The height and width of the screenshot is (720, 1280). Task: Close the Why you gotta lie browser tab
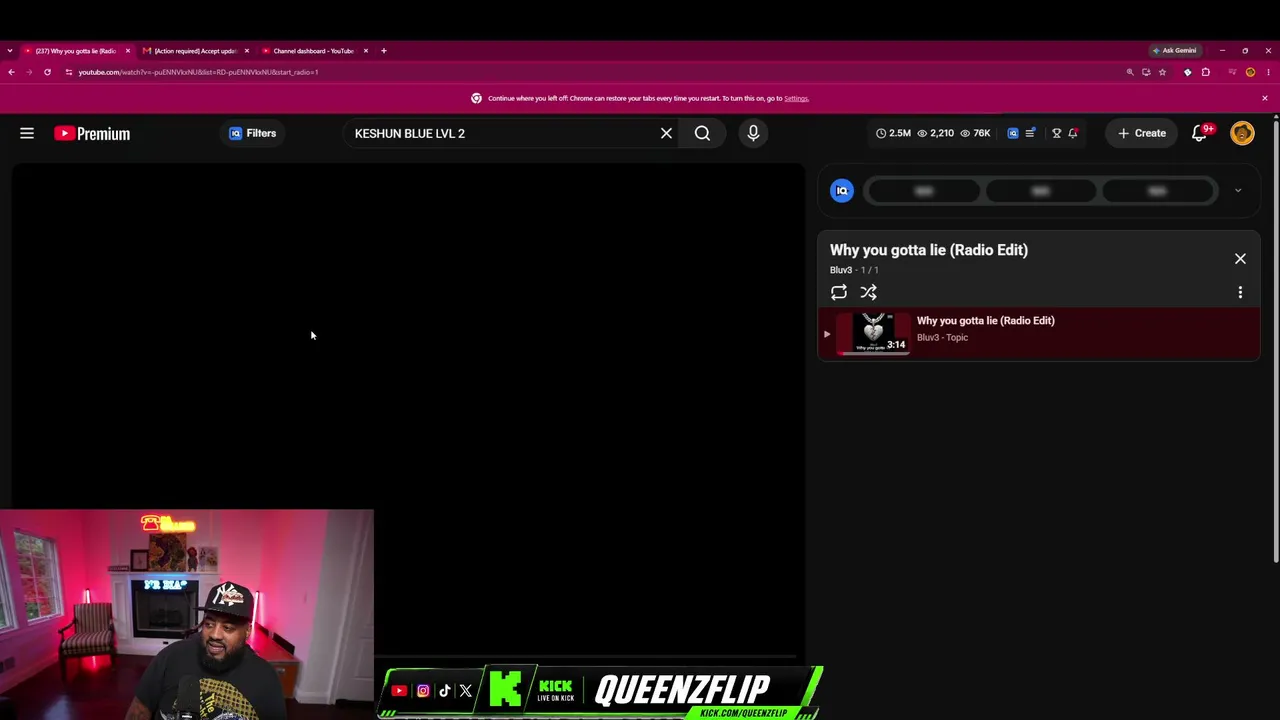(127, 51)
